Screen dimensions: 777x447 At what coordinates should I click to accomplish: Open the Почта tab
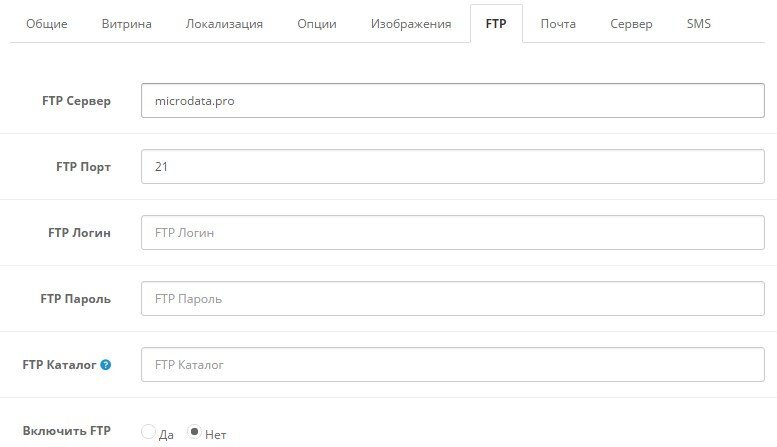click(558, 24)
